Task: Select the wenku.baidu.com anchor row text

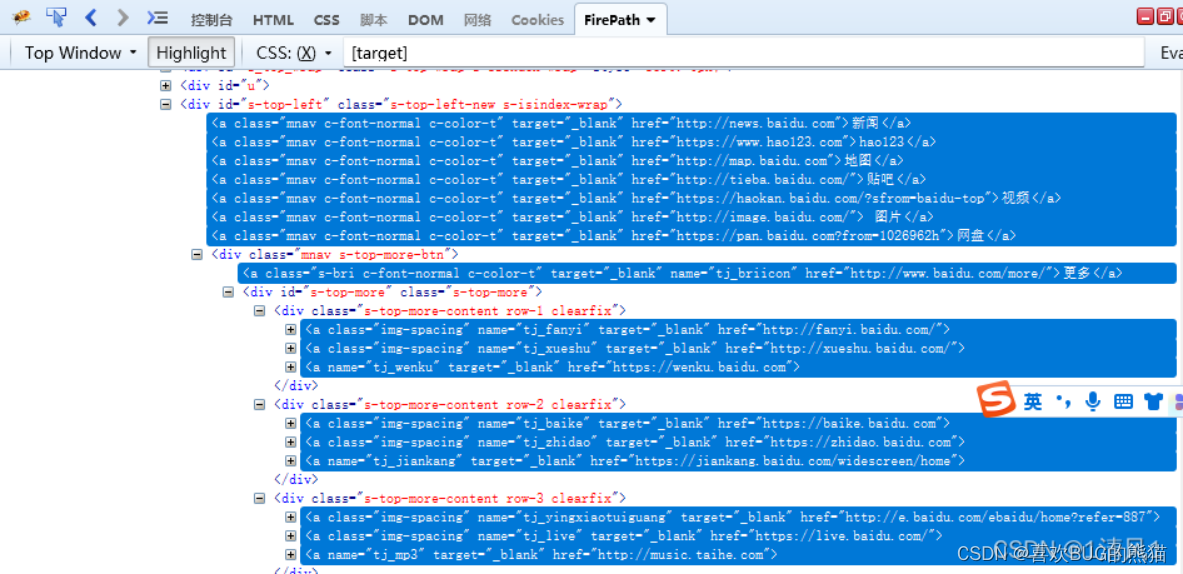Action: 552,367
